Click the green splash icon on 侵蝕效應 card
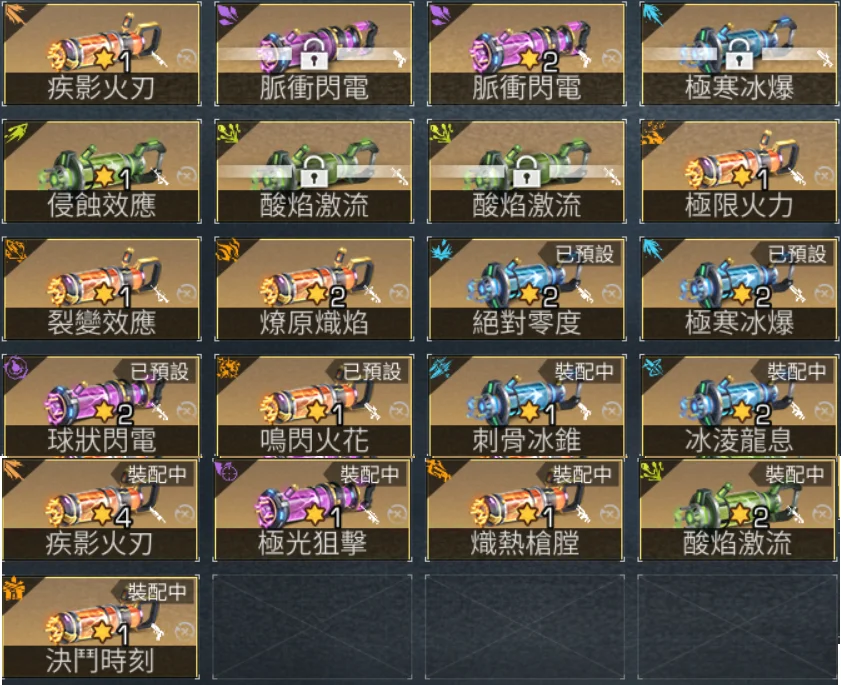 click(16, 132)
